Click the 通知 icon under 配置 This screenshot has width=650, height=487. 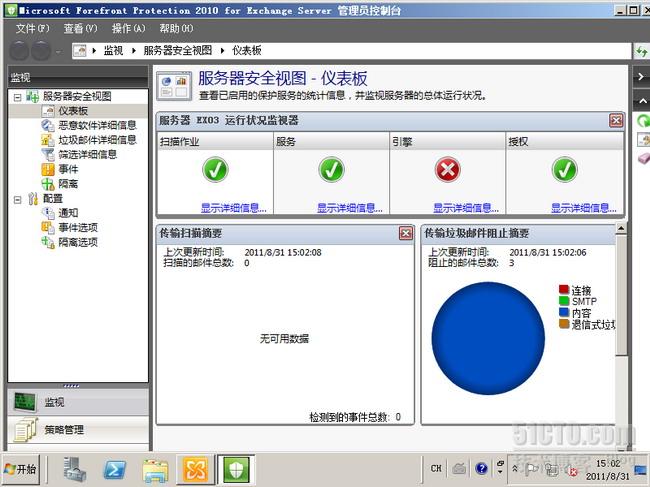(x=48, y=213)
